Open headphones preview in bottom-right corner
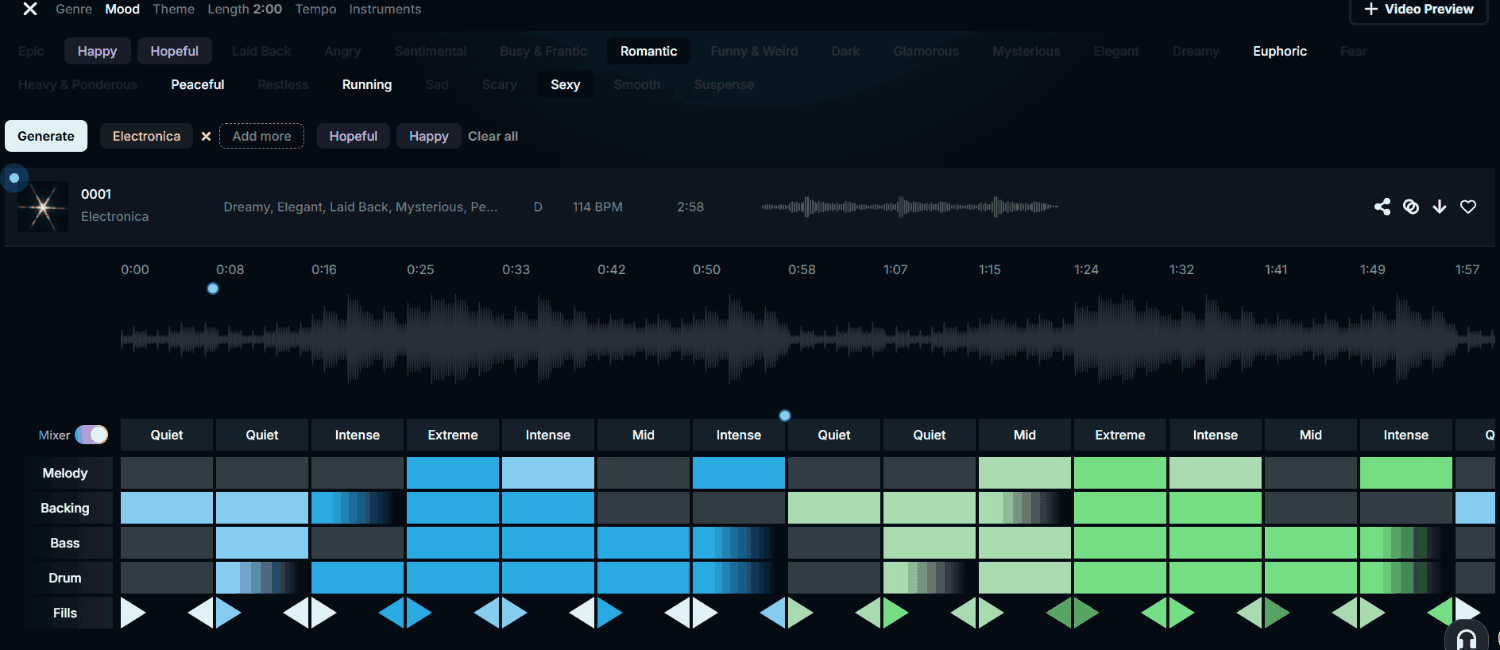The image size is (1500, 650). click(x=1464, y=637)
